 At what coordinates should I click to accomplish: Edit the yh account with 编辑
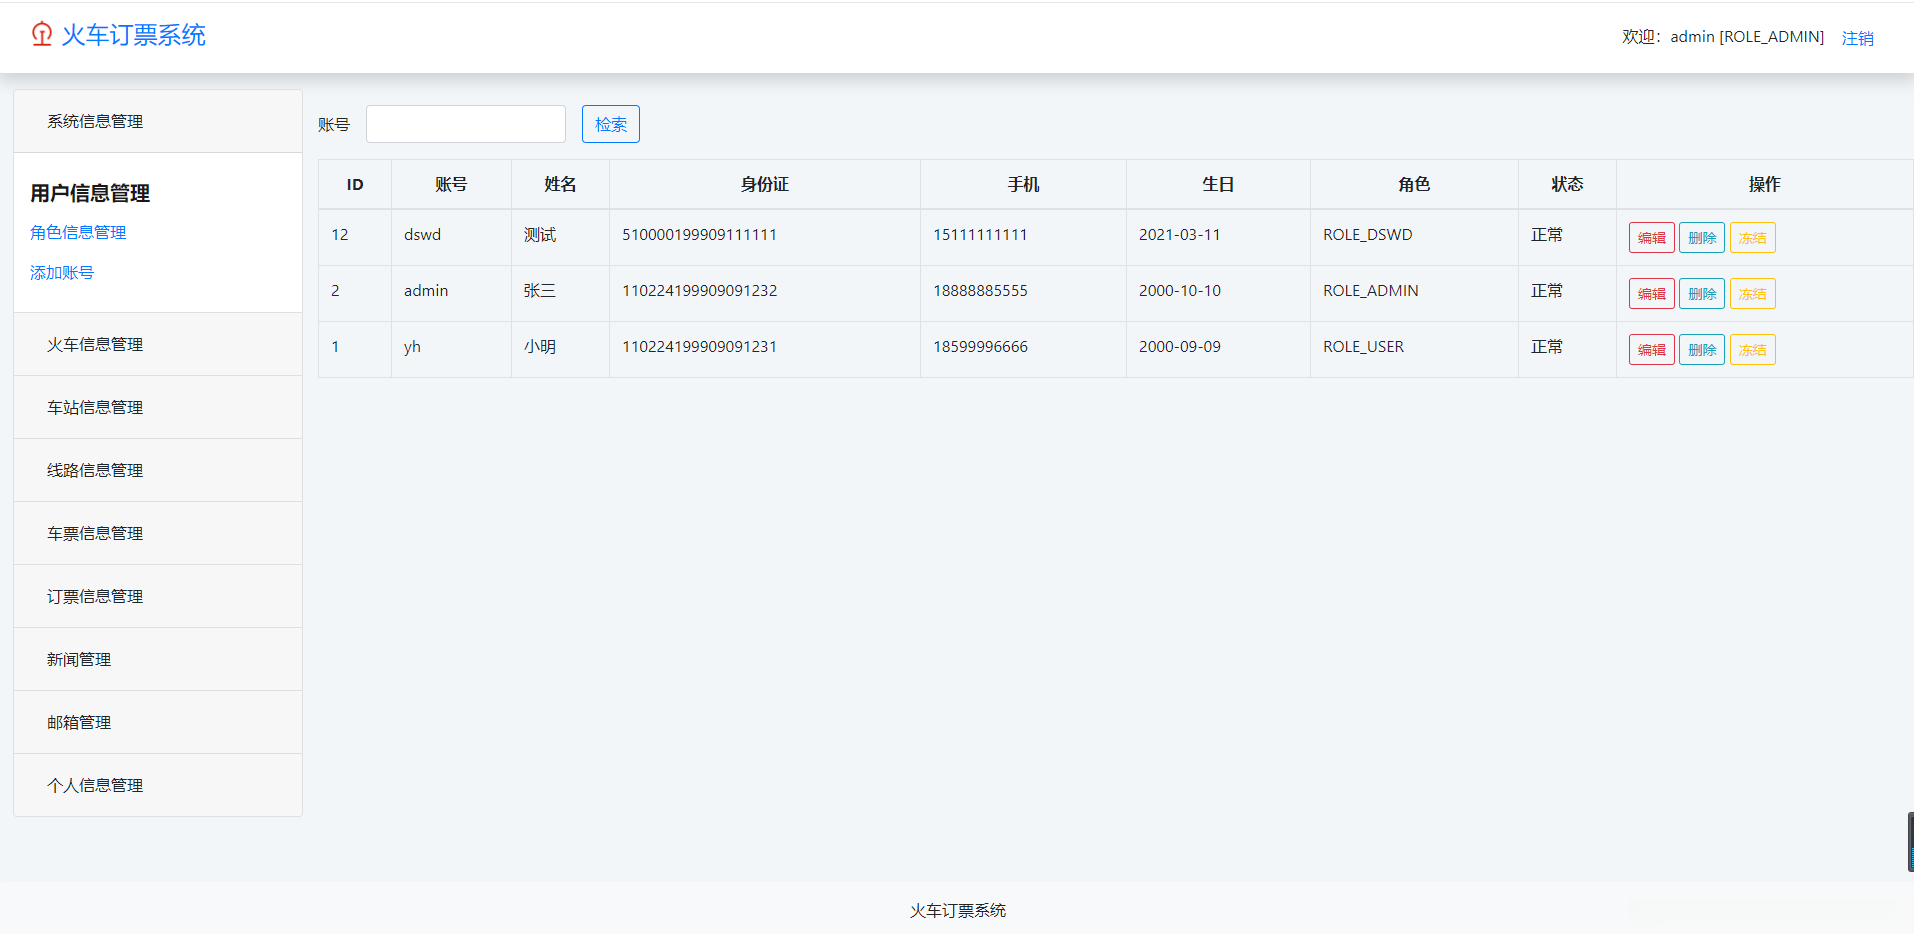[x=1651, y=350]
